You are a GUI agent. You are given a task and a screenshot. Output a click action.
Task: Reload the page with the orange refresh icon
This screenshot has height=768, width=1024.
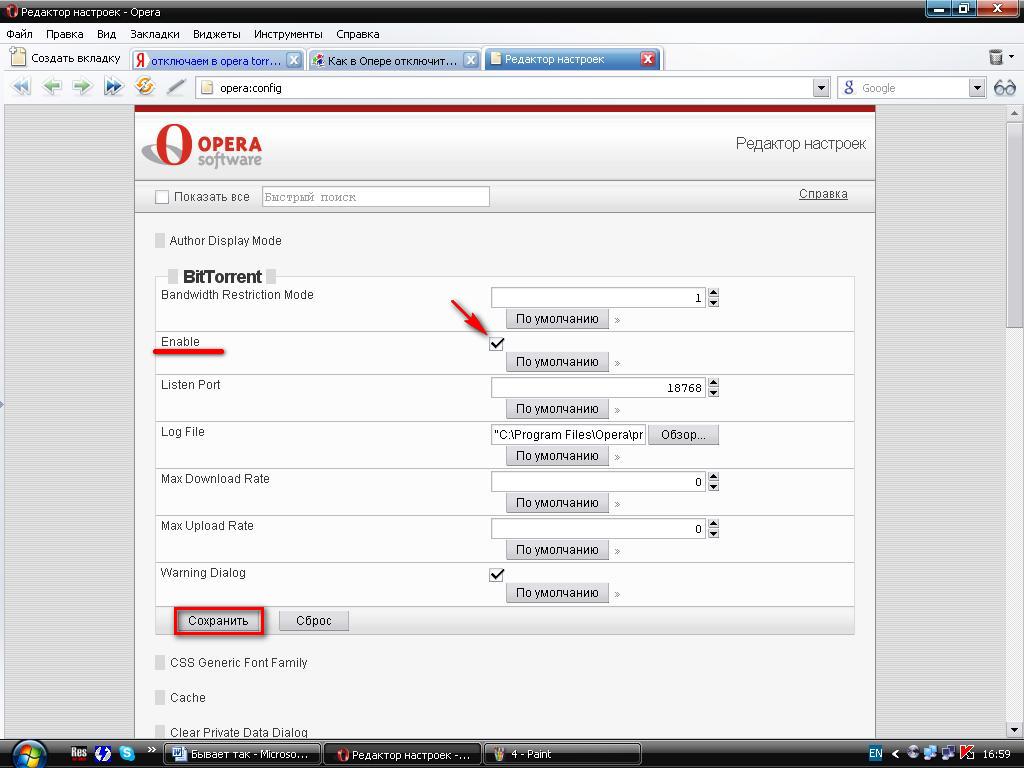click(144, 86)
